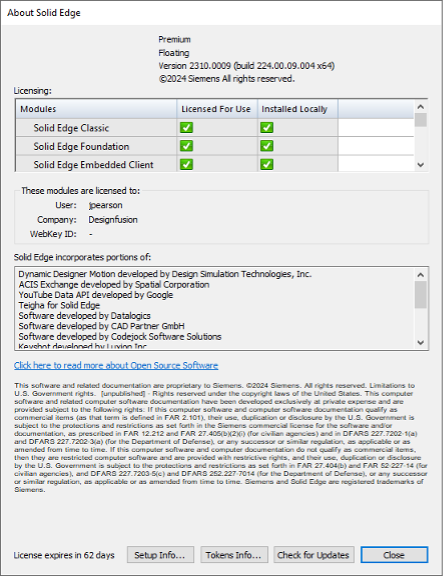Click the Teigha for Solid Edge line
Screen dimensions: 444x576
click(59, 305)
